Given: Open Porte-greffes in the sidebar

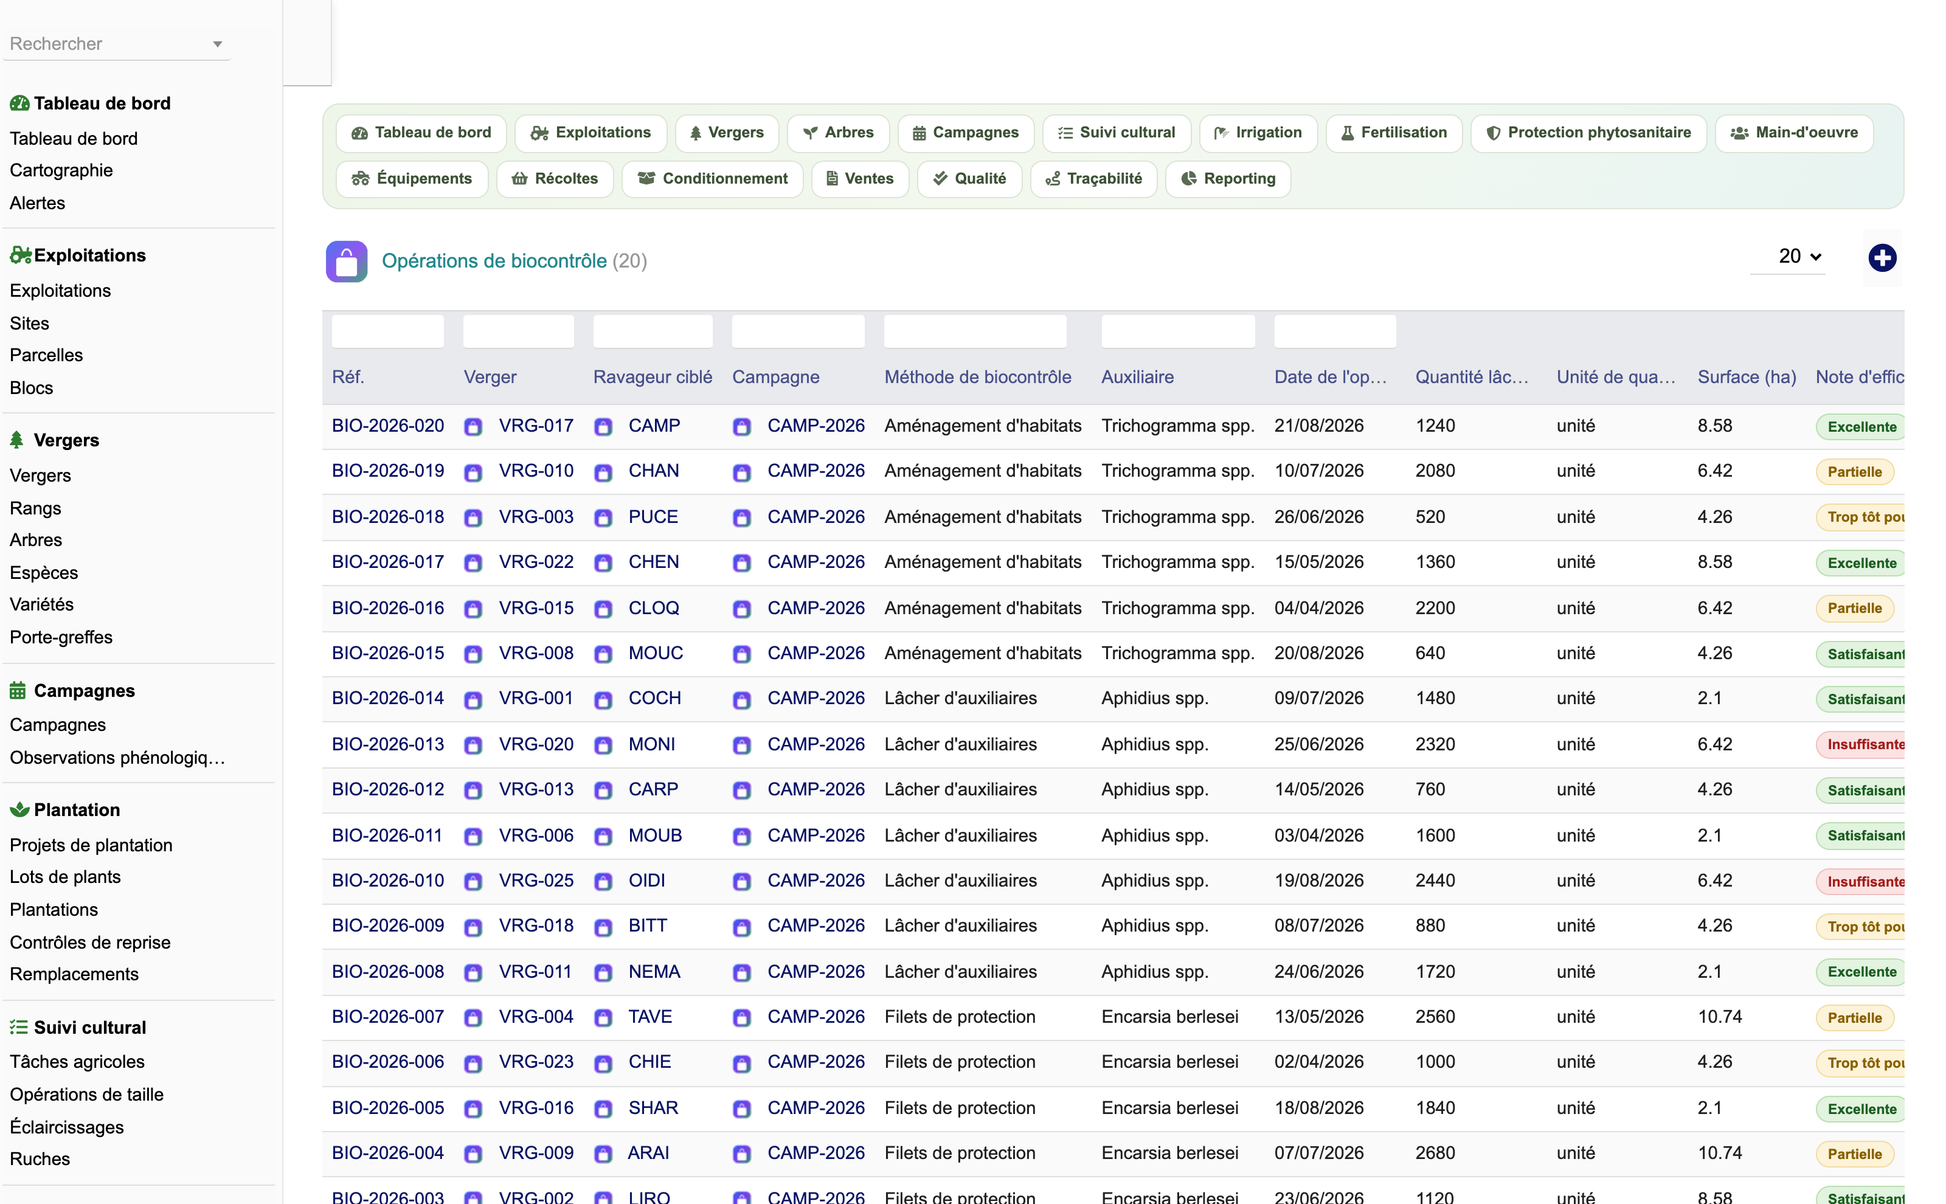Looking at the screenshot, I should [61, 637].
